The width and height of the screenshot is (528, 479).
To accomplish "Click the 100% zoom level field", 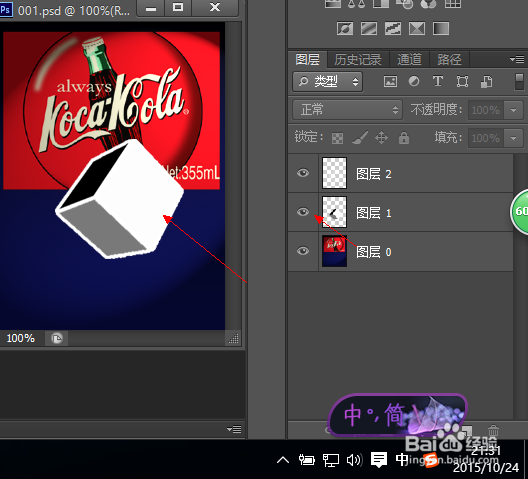I will point(21,338).
